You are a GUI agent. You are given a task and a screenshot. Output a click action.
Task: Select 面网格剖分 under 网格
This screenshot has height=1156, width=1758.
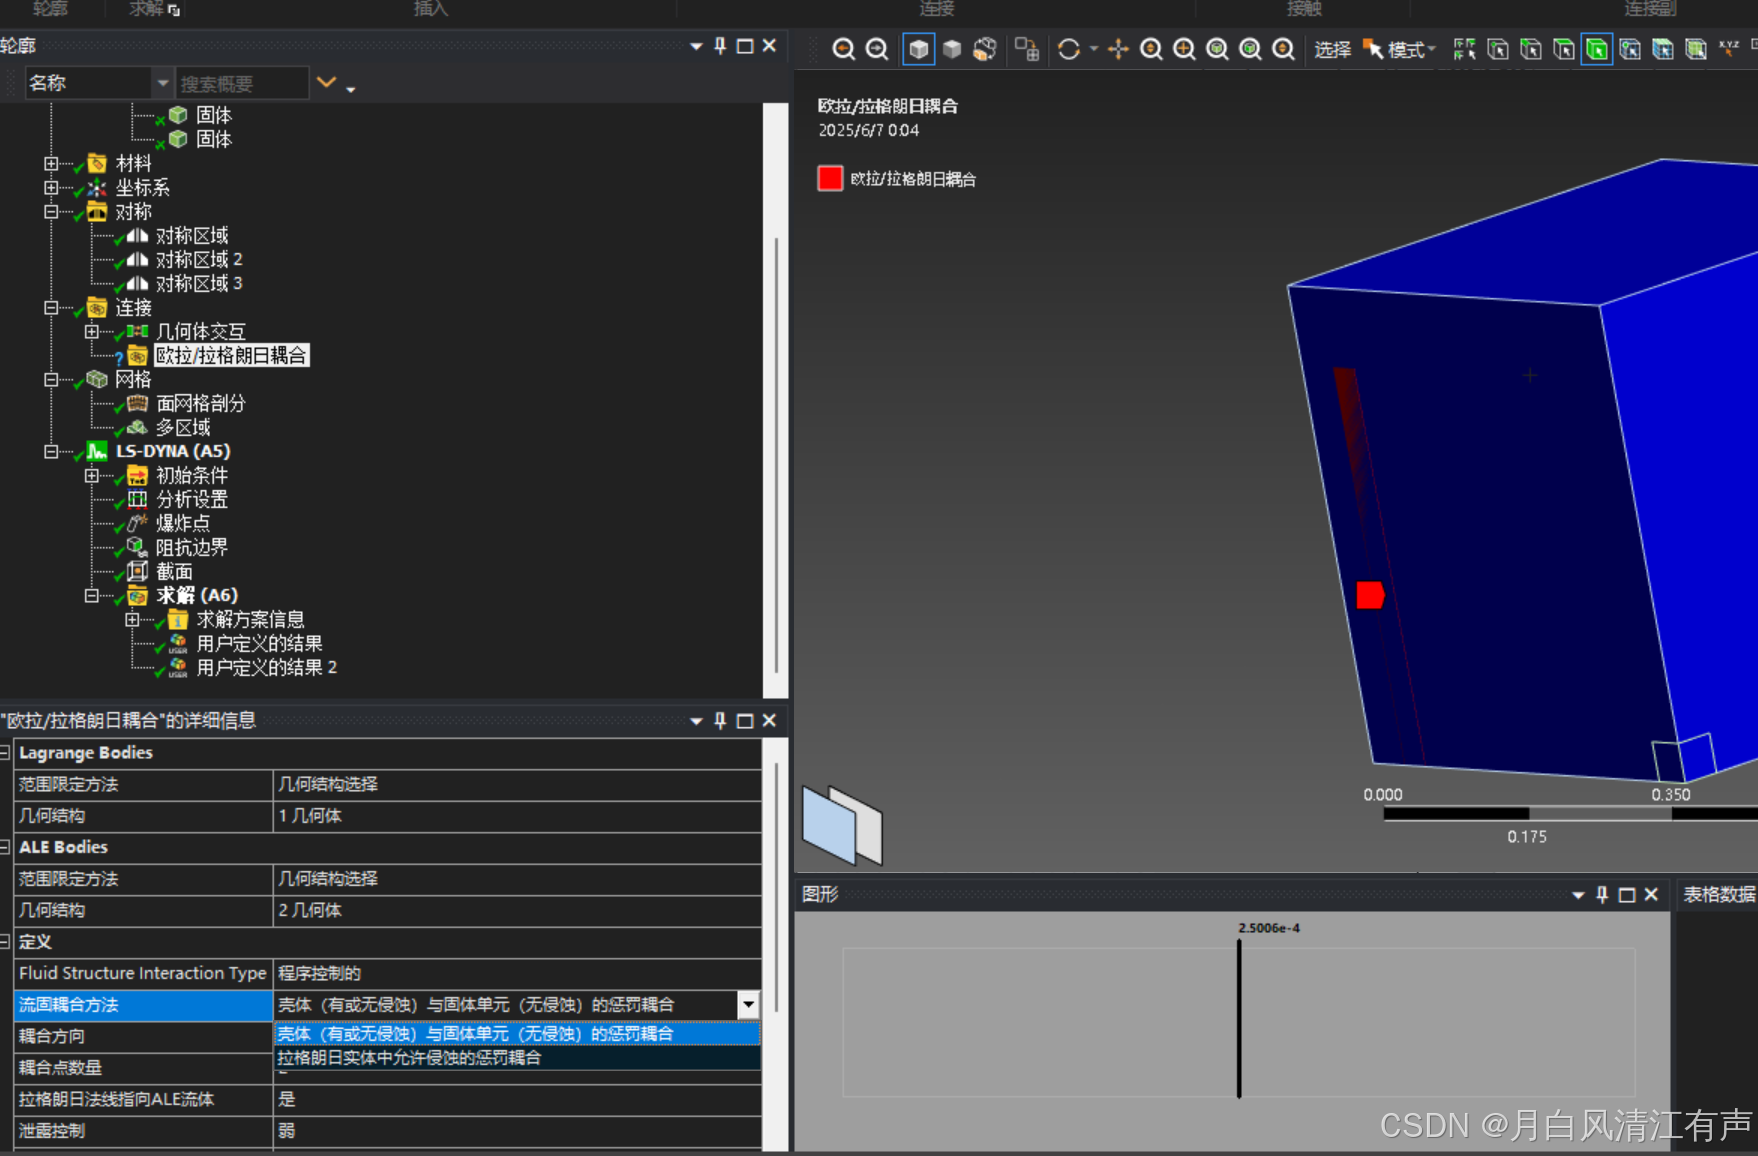pyautogui.click(x=200, y=403)
